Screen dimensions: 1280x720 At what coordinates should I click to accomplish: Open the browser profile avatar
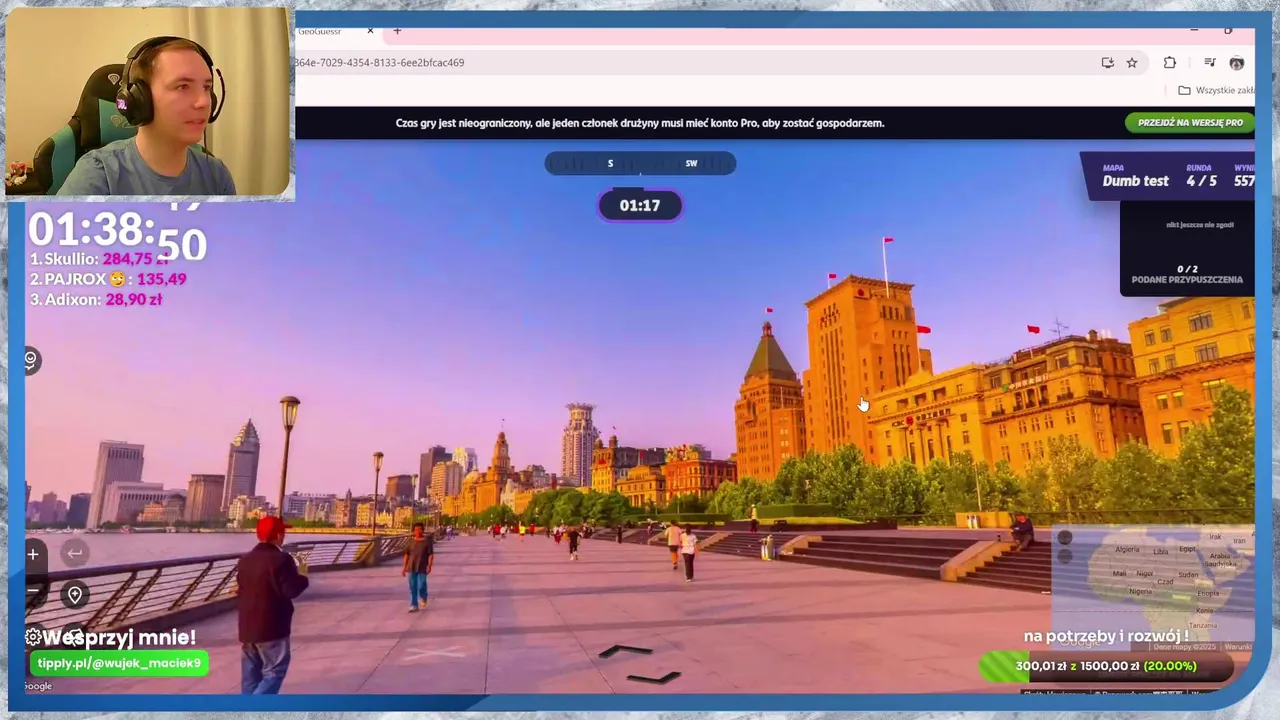pos(1237,62)
